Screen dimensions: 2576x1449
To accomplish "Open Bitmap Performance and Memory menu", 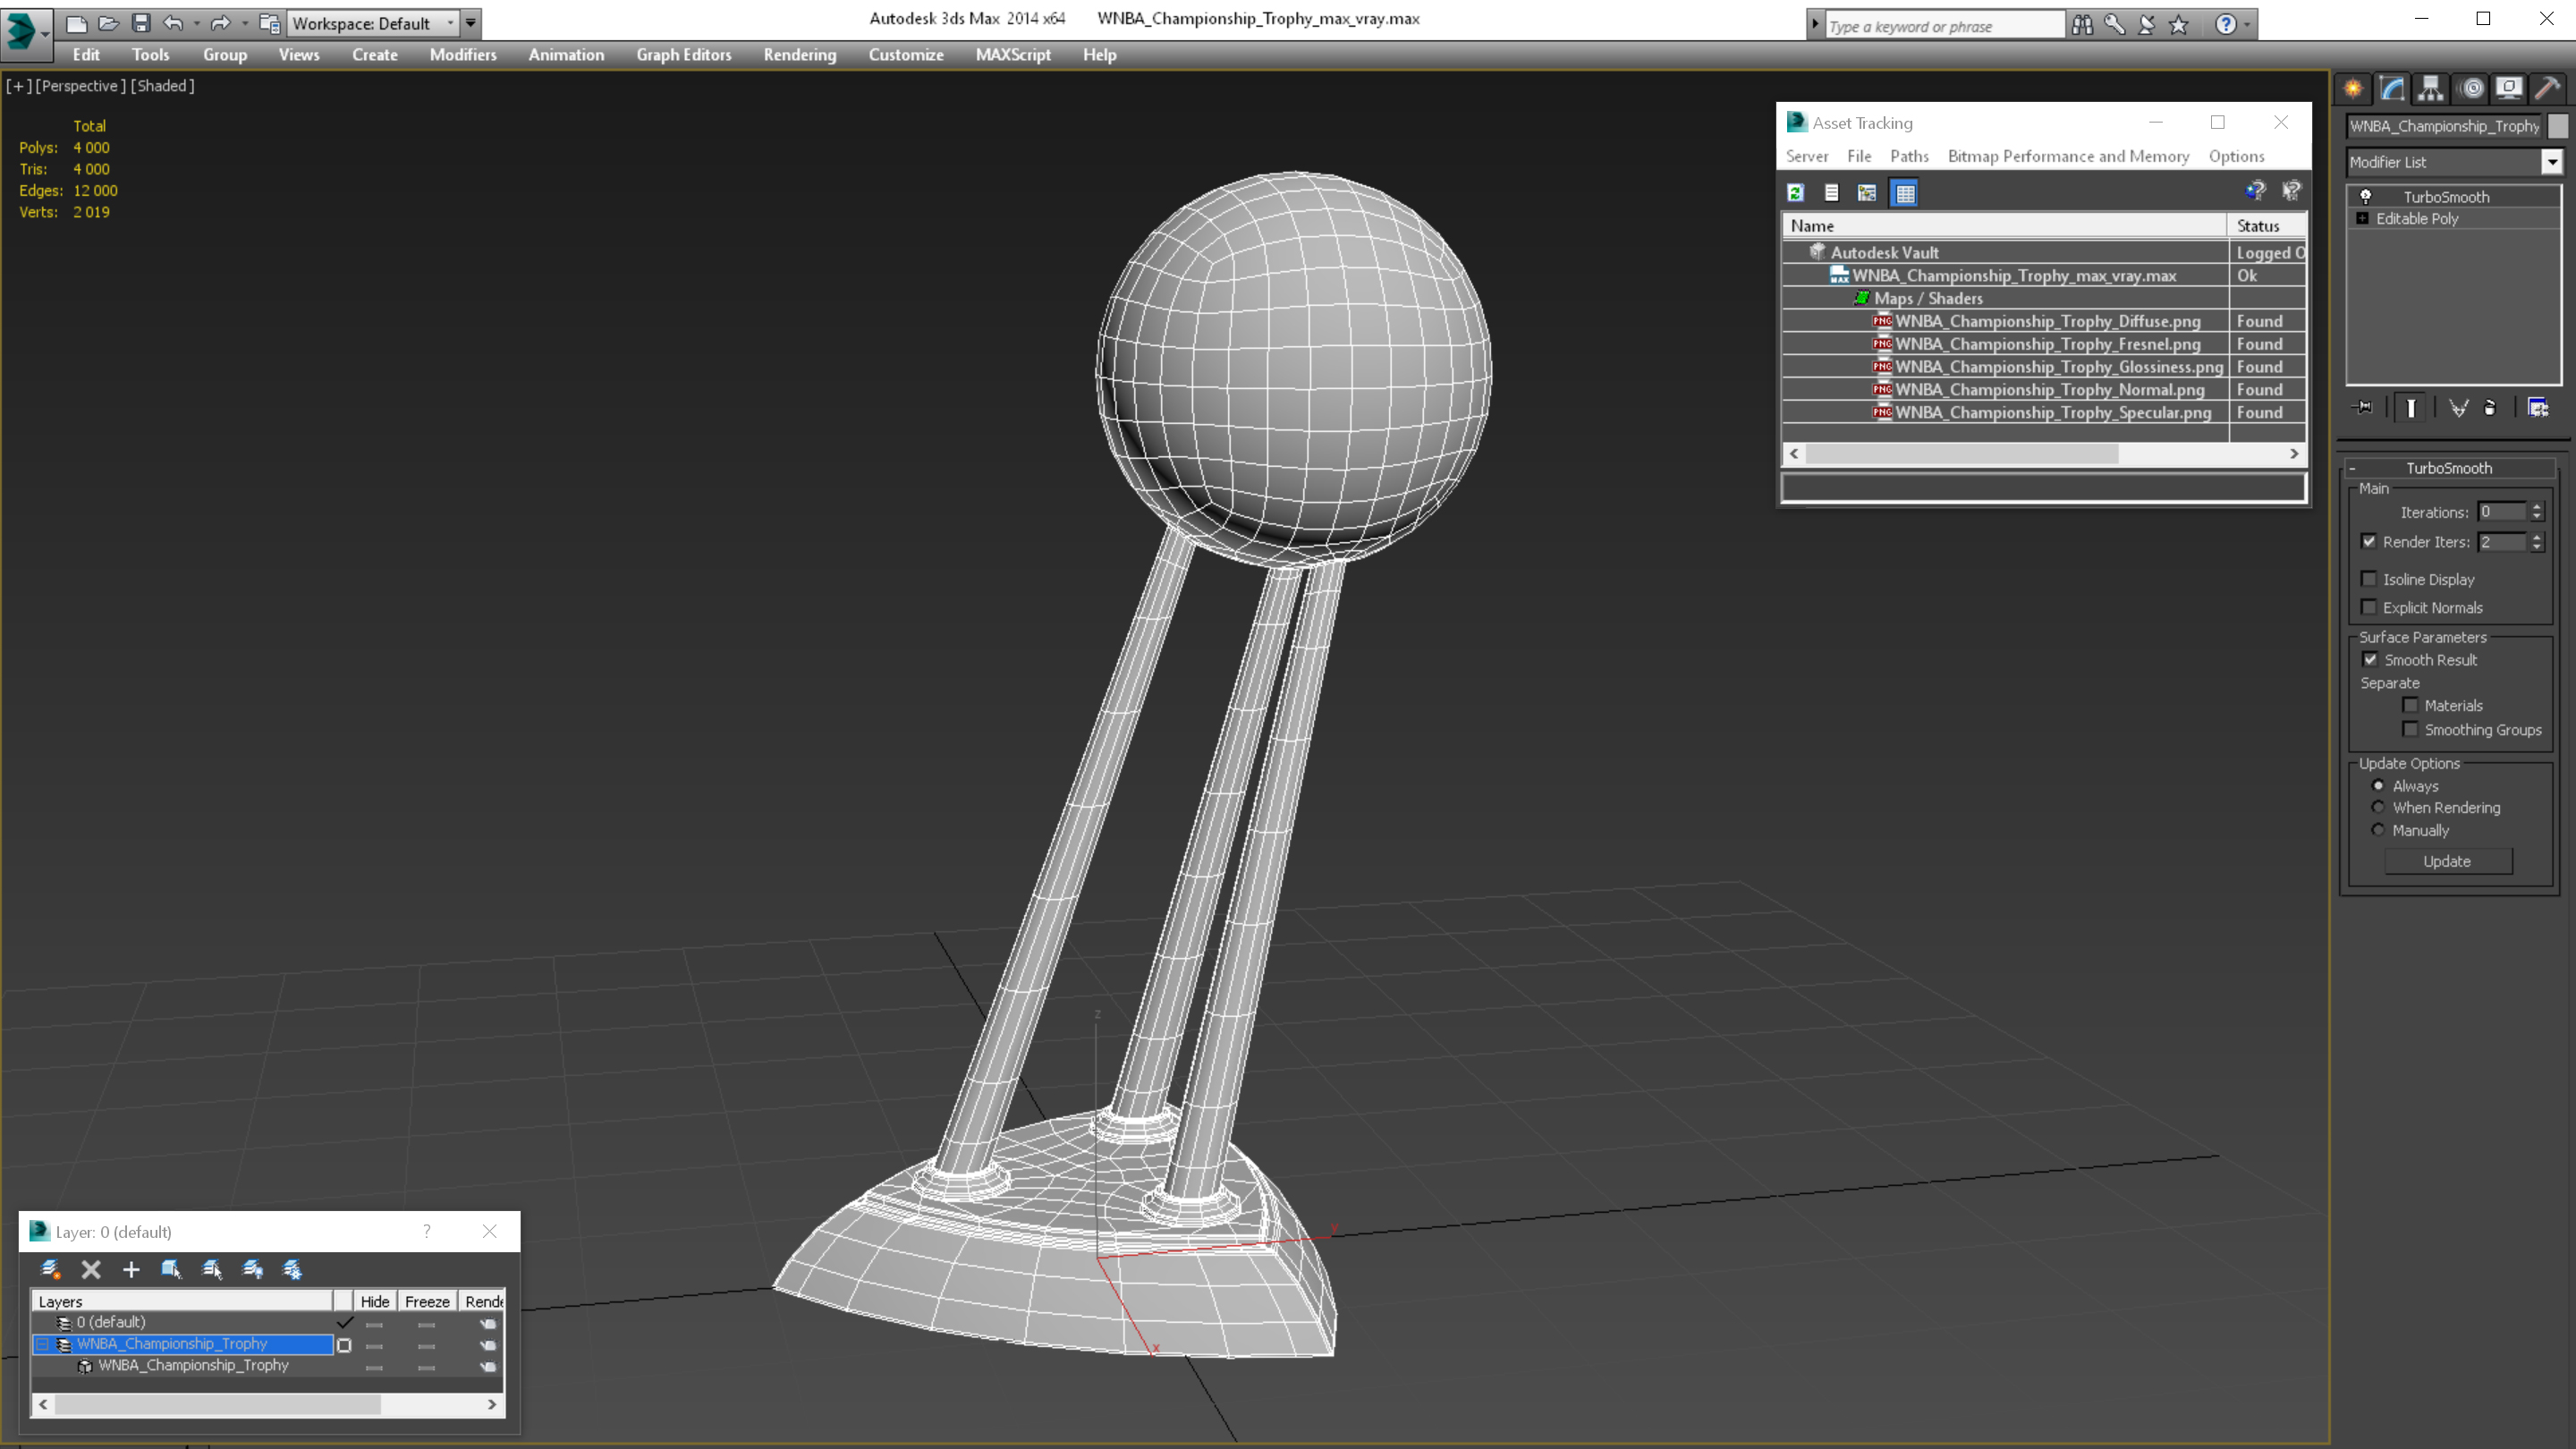I will click(x=2068, y=156).
